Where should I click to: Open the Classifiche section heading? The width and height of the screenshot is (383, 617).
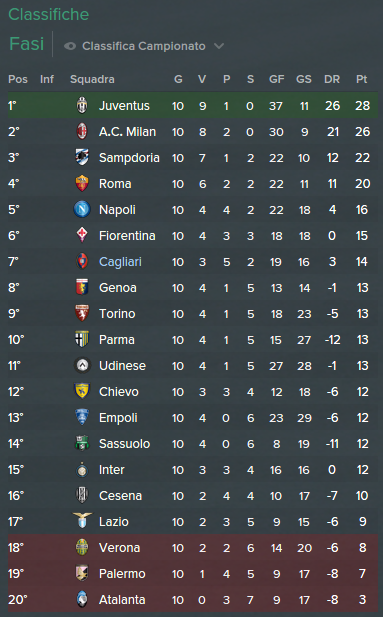(49, 15)
